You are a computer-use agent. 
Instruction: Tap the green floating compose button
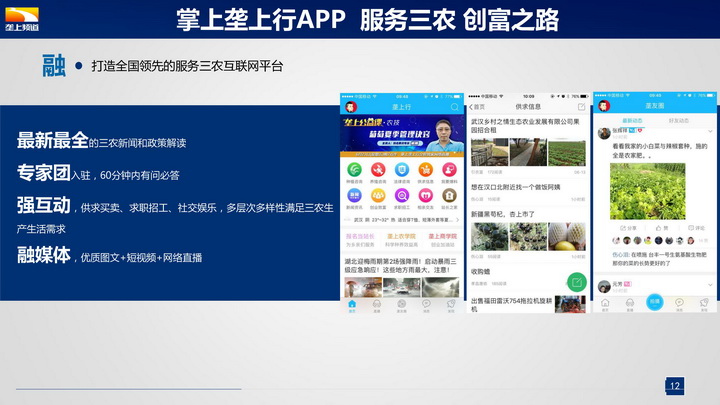click(x=577, y=282)
